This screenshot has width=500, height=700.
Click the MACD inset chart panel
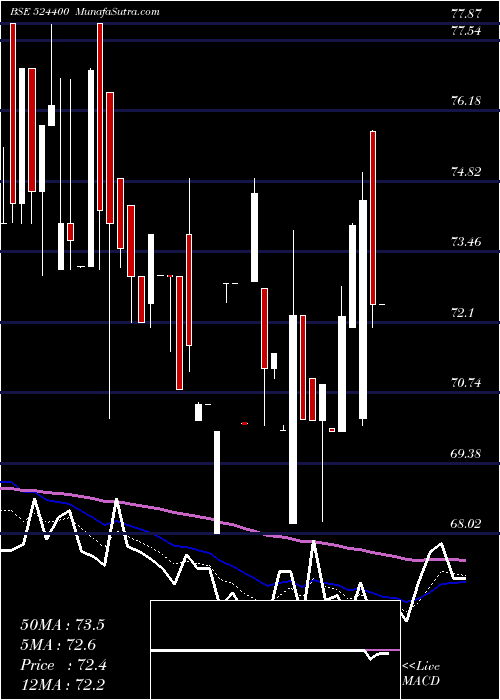coord(275,650)
